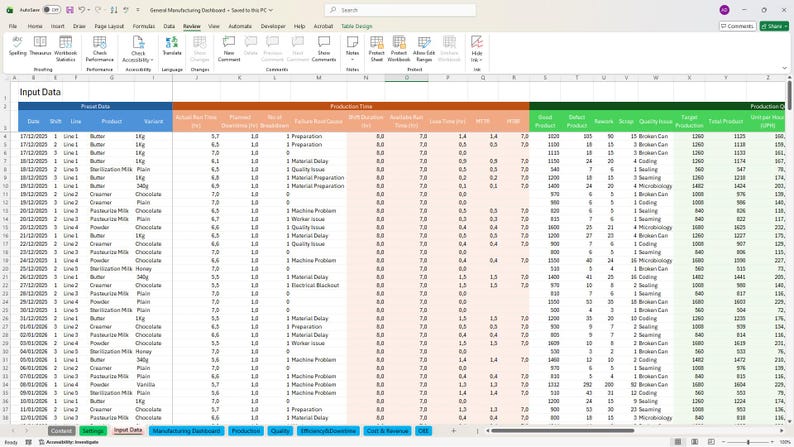Collapse the ribbon with the chevron
The image size is (794, 447).
click(784, 68)
